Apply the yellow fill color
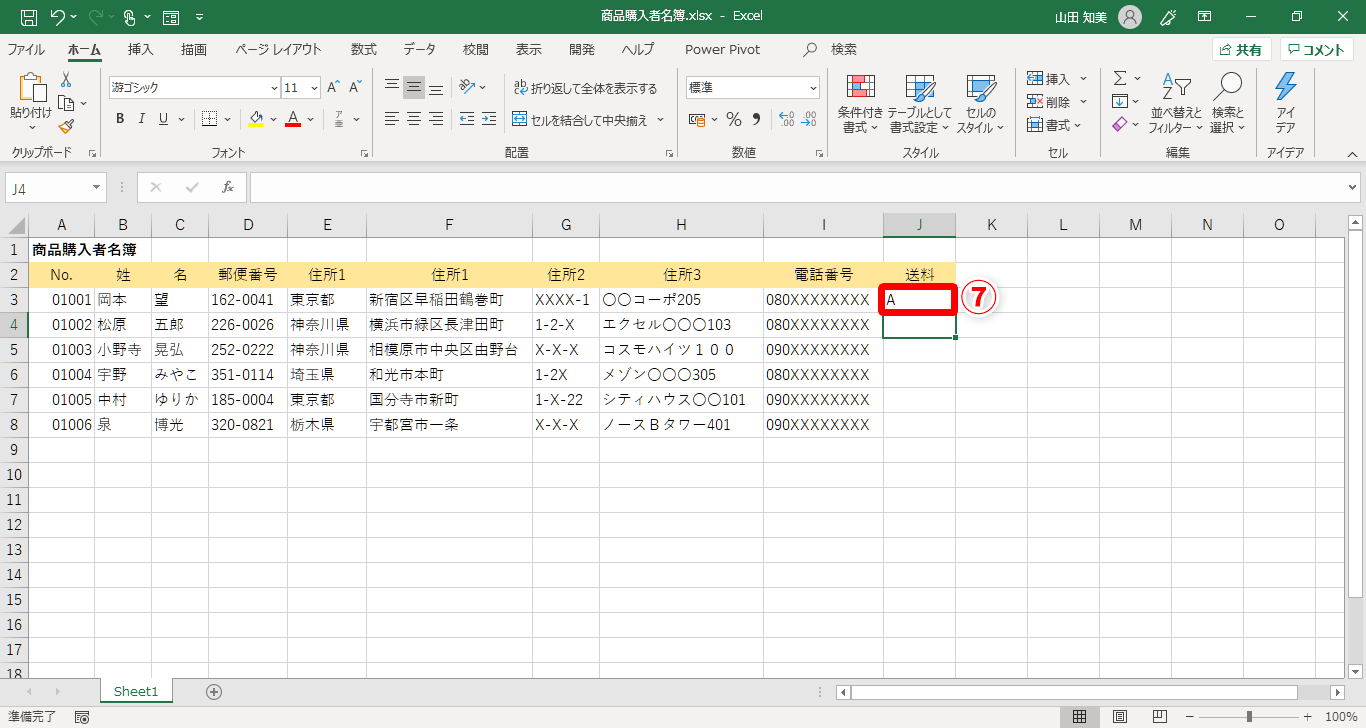The image size is (1366, 728). (256, 119)
